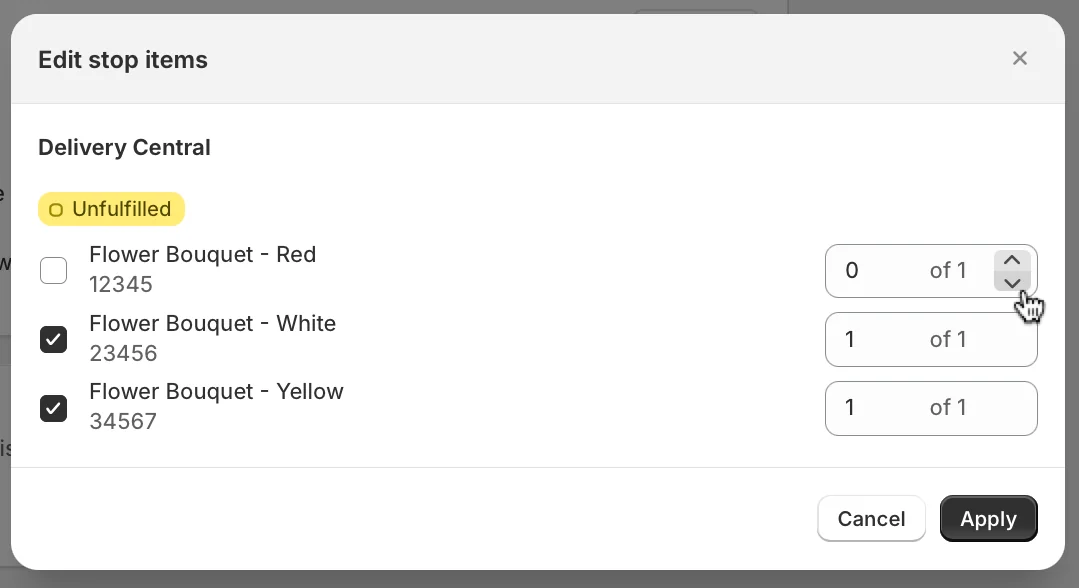Click the SKU number 12345
This screenshot has height=588, width=1079.
click(121, 284)
